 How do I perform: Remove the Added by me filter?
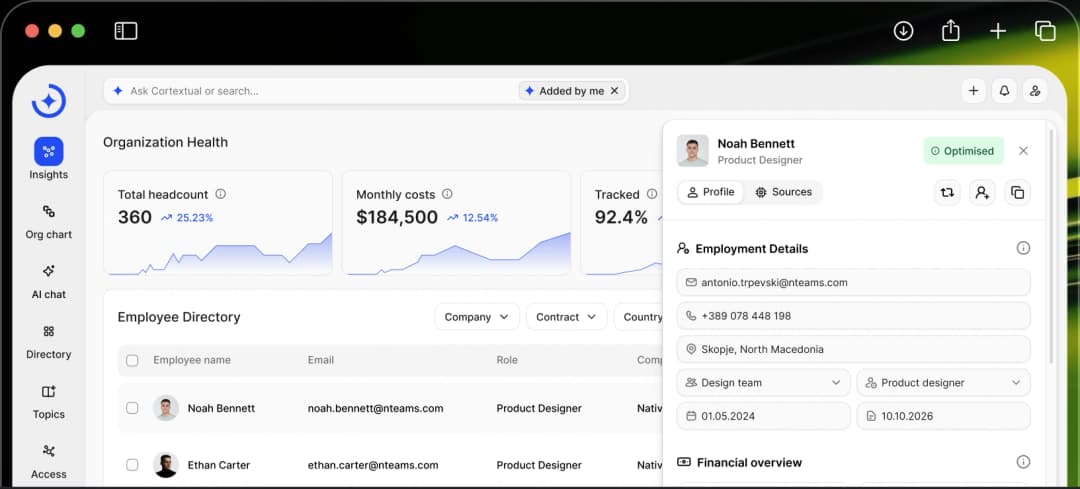click(x=614, y=91)
